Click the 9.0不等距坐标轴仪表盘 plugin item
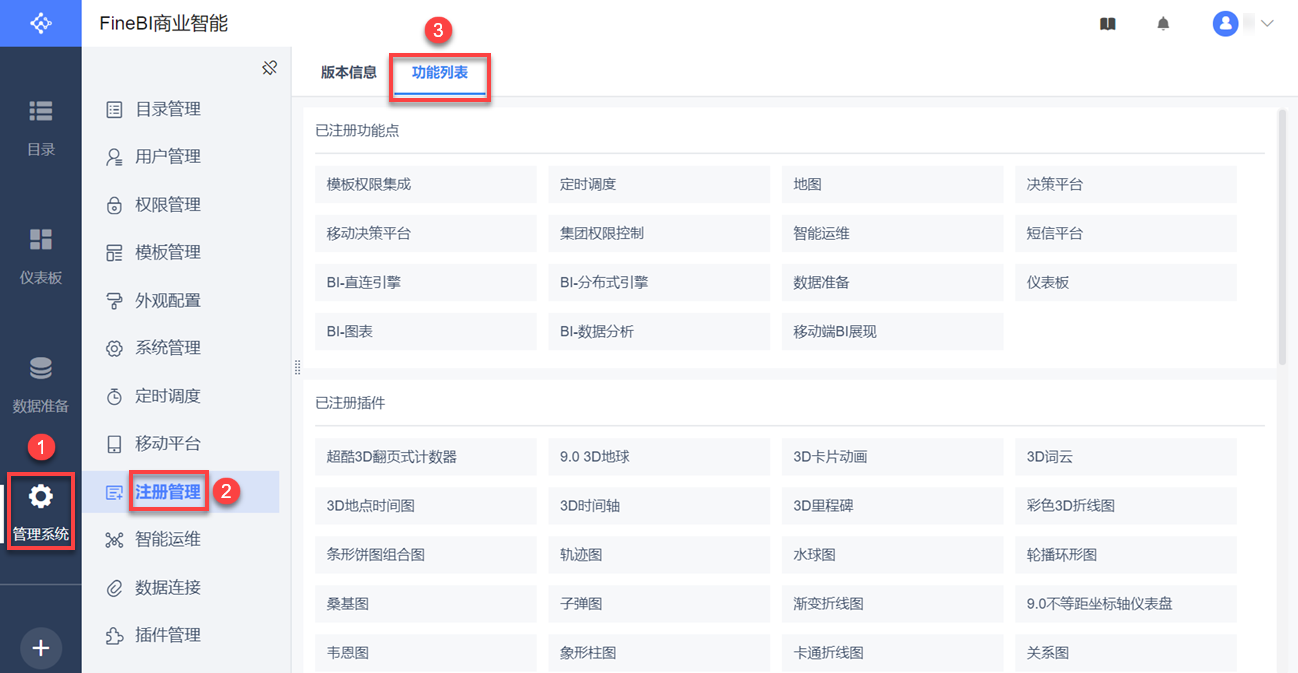Image resolution: width=1298 pixels, height=673 pixels. (x=1126, y=604)
